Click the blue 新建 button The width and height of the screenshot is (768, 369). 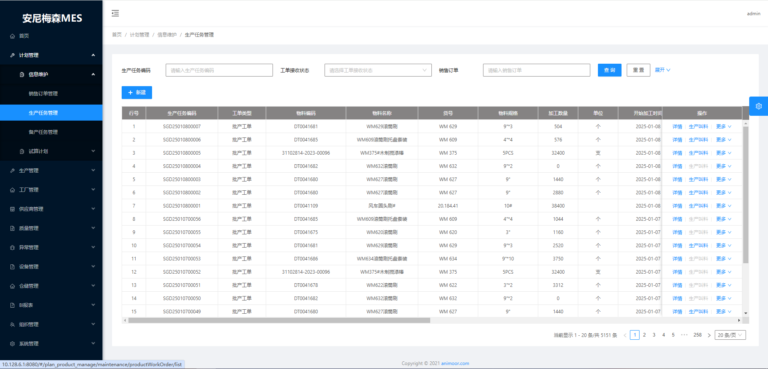coord(137,93)
